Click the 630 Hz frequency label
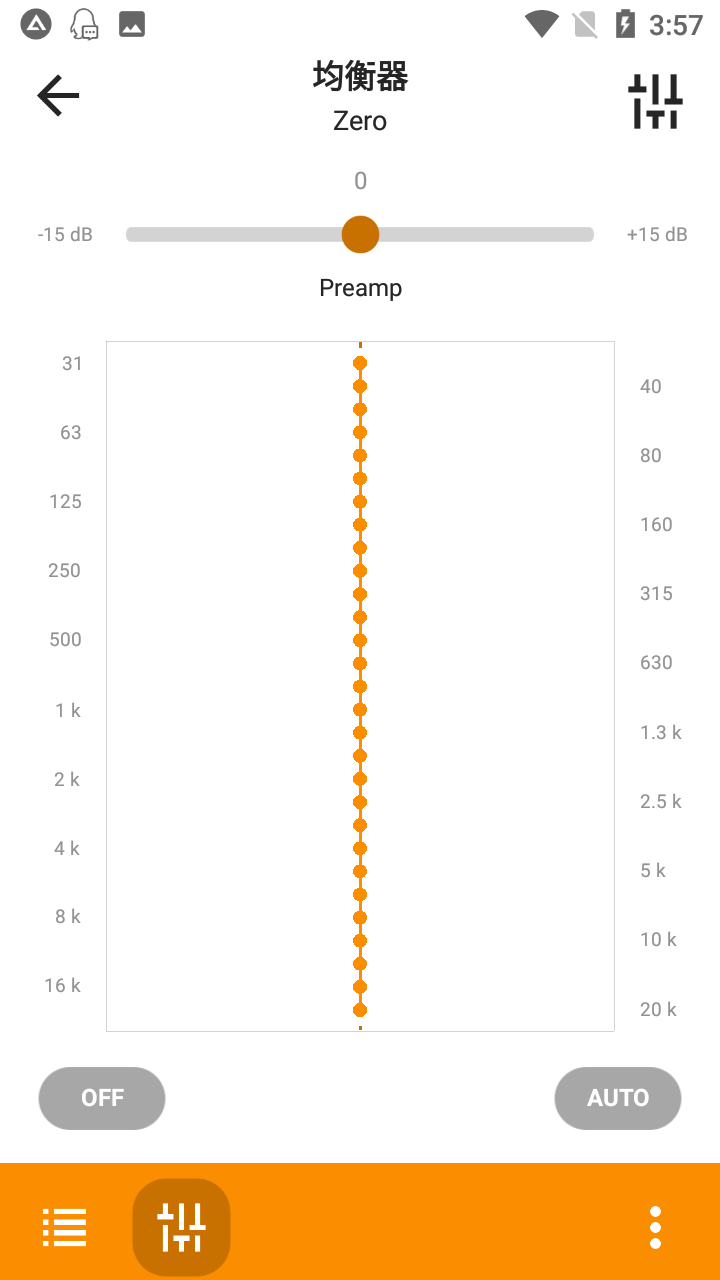Viewport: 720px width, 1280px height. [656, 662]
